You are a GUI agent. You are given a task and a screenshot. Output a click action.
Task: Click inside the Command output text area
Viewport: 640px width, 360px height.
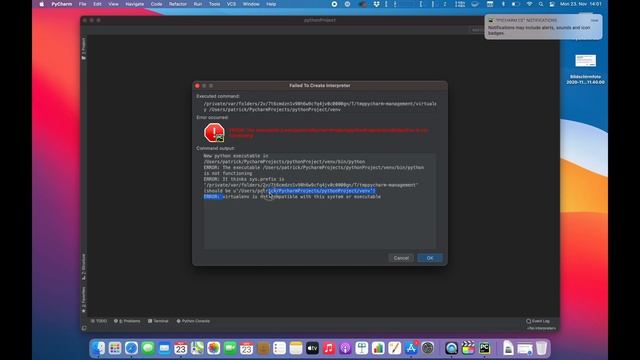[320, 201]
